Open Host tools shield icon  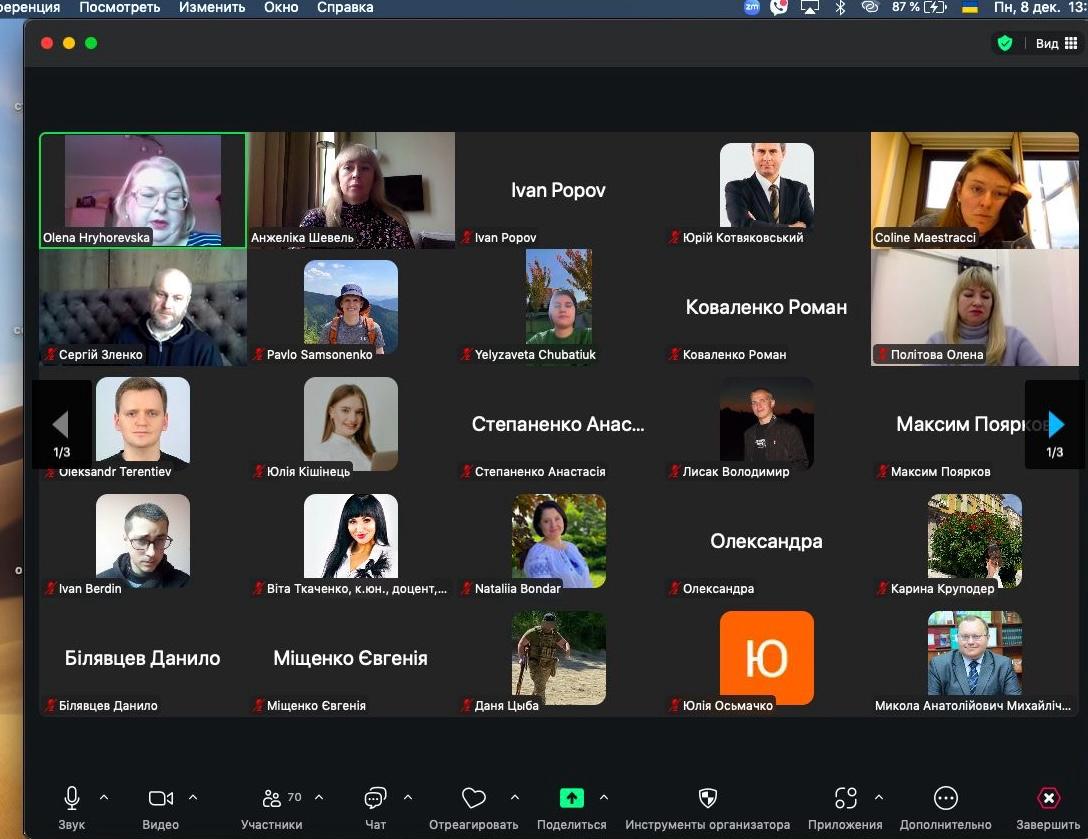coord(707,798)
